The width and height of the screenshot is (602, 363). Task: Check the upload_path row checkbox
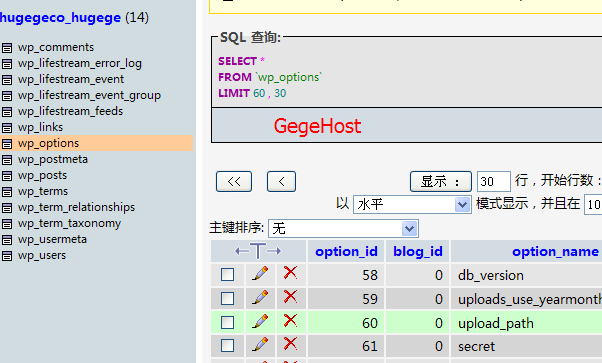[x=227, y=322]
